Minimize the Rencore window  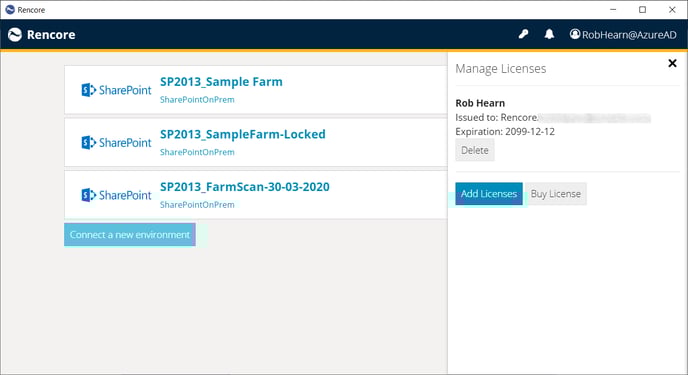613,10
